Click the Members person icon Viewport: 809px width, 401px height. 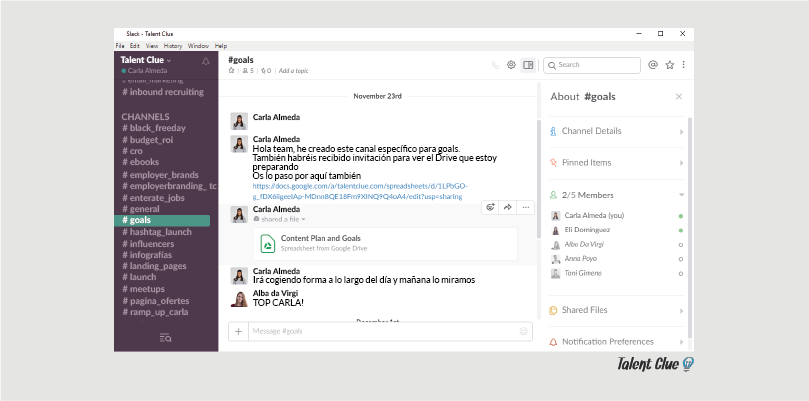pos(553,195)
